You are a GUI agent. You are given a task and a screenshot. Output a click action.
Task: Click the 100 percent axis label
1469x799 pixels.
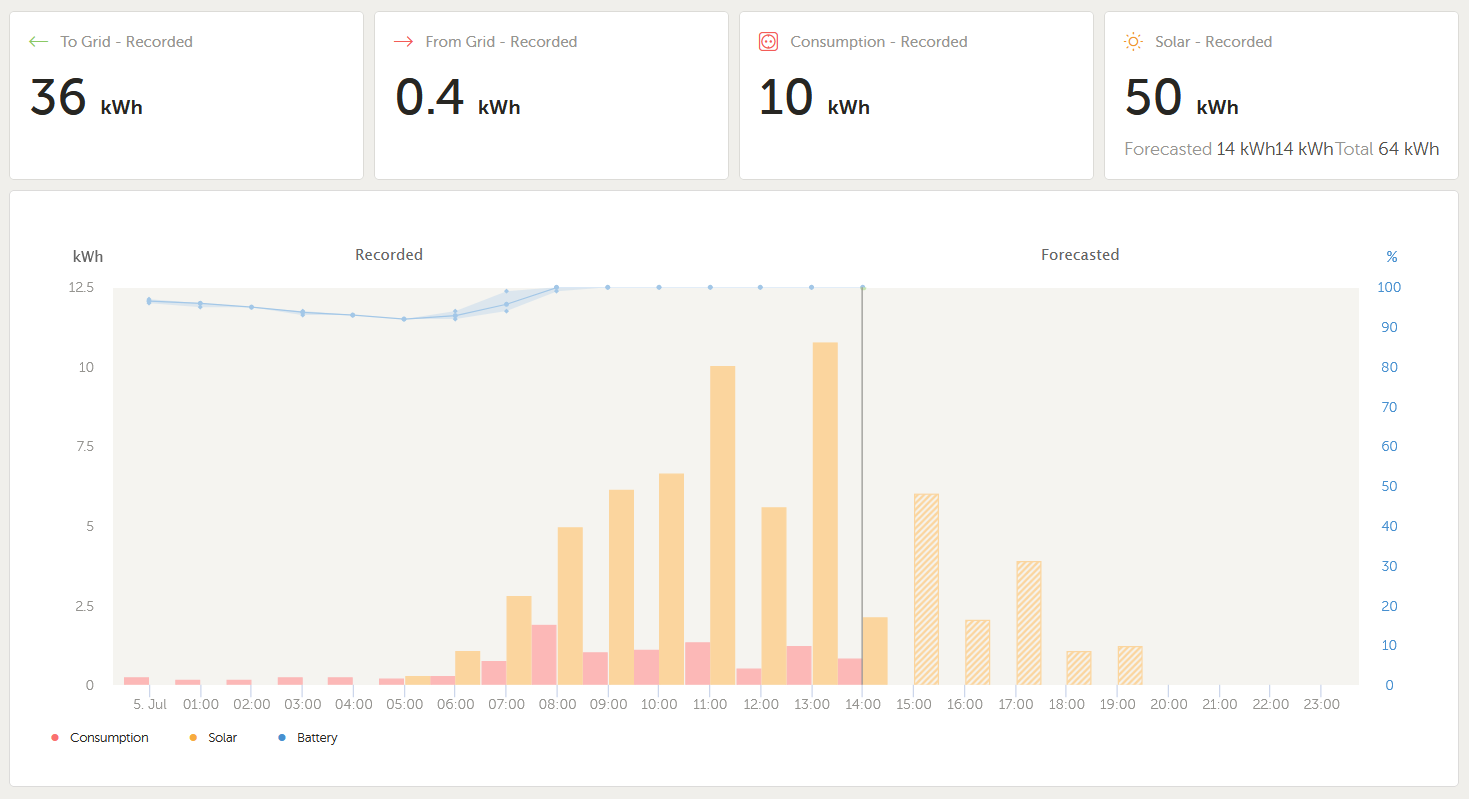pyautogui.click(x=1391, y=287)
